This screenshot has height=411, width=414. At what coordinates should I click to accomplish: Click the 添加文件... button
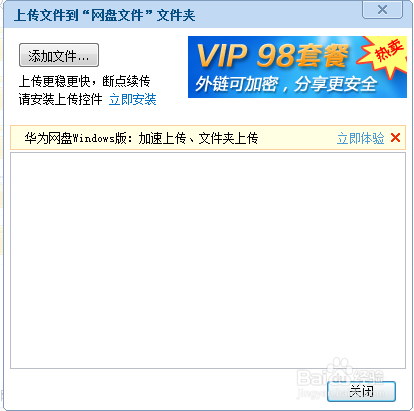[x=59, y=55]
